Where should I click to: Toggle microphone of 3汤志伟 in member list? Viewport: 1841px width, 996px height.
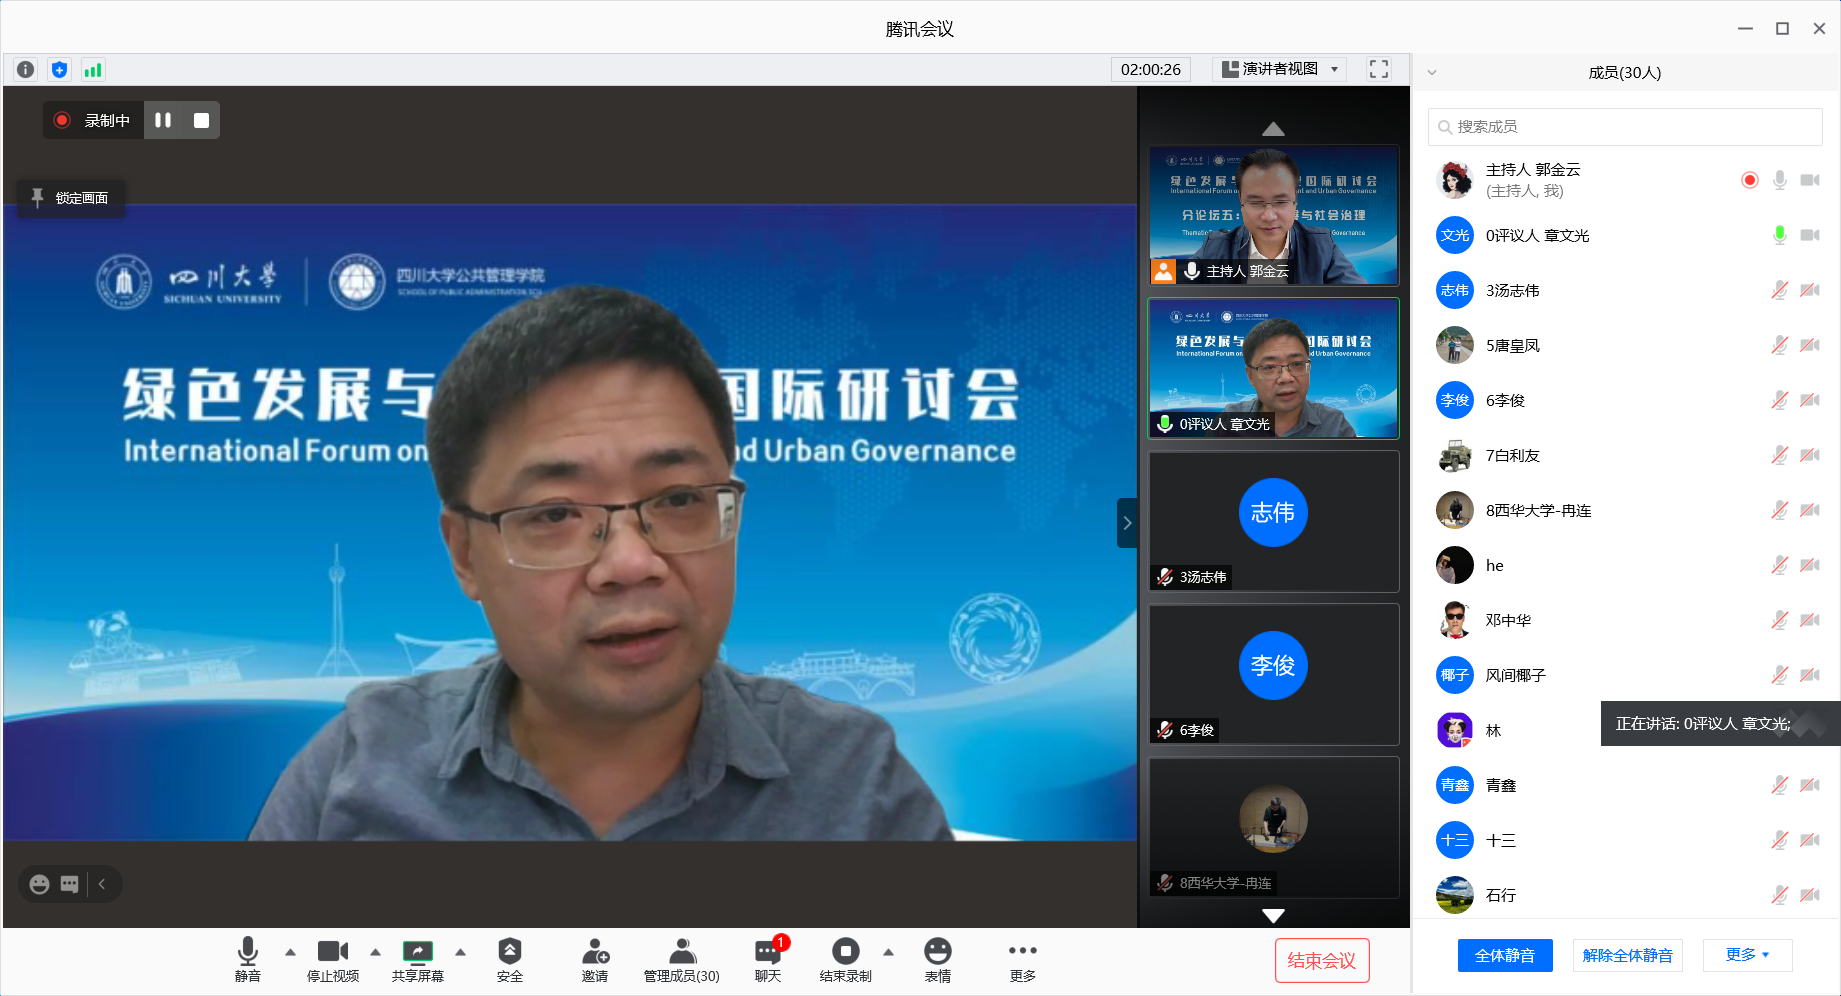click(x=1779, y=291)
